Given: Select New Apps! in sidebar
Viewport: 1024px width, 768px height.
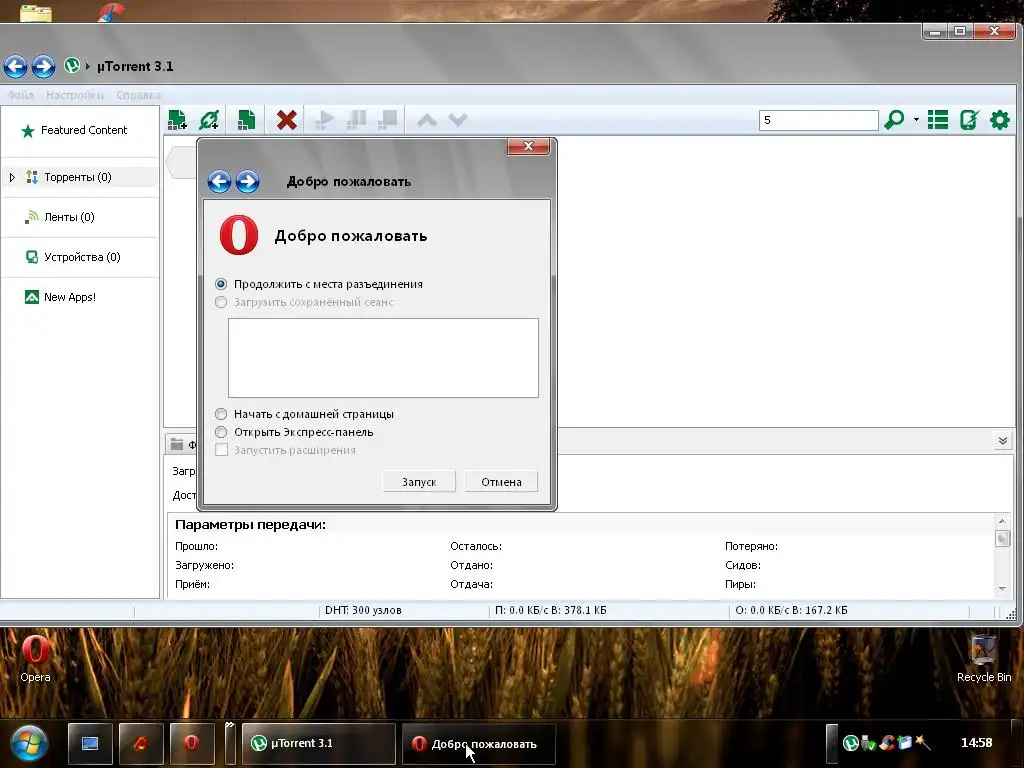Looking at the screenshot, I should point(80,297).
